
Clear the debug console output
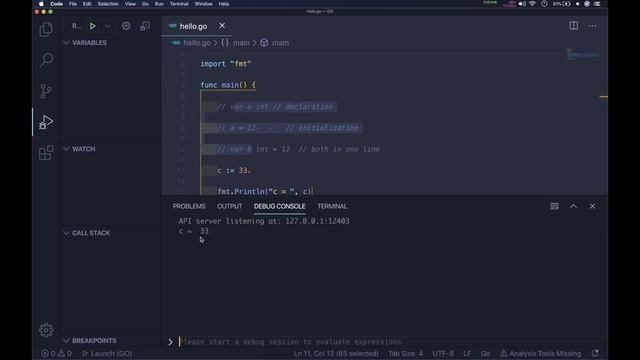pos(554,206)
